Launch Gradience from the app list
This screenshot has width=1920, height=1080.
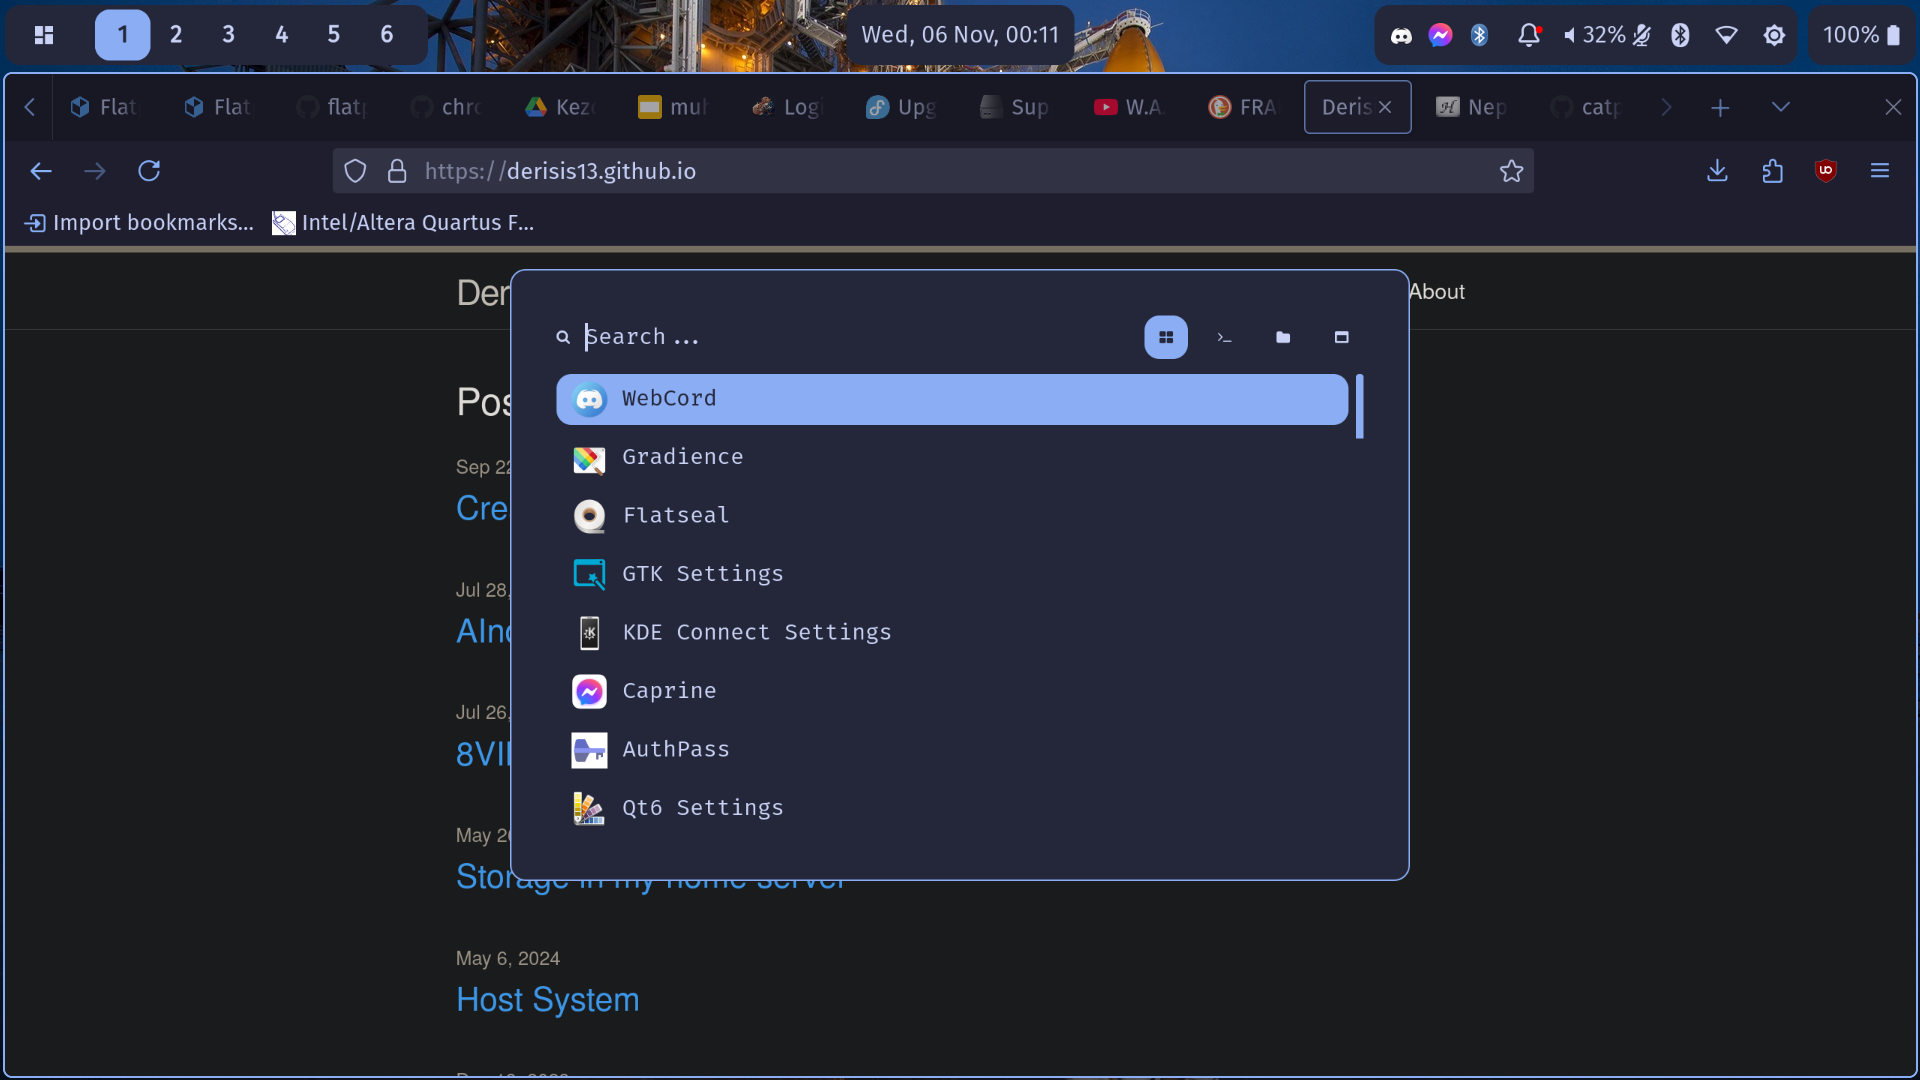point(682,457)
